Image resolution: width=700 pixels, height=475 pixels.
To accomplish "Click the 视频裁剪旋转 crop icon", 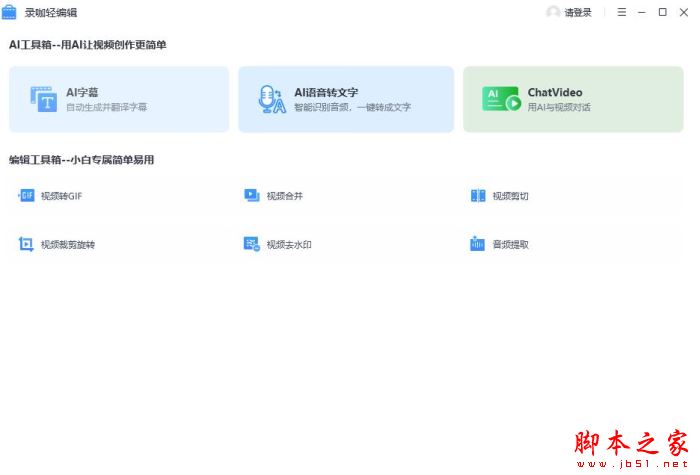I will pos(26,244).
